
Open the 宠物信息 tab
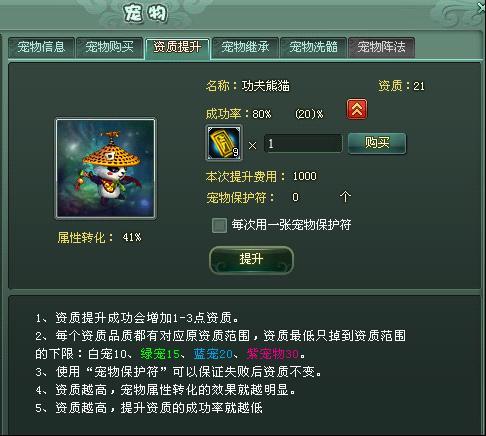tap(41, 48)
